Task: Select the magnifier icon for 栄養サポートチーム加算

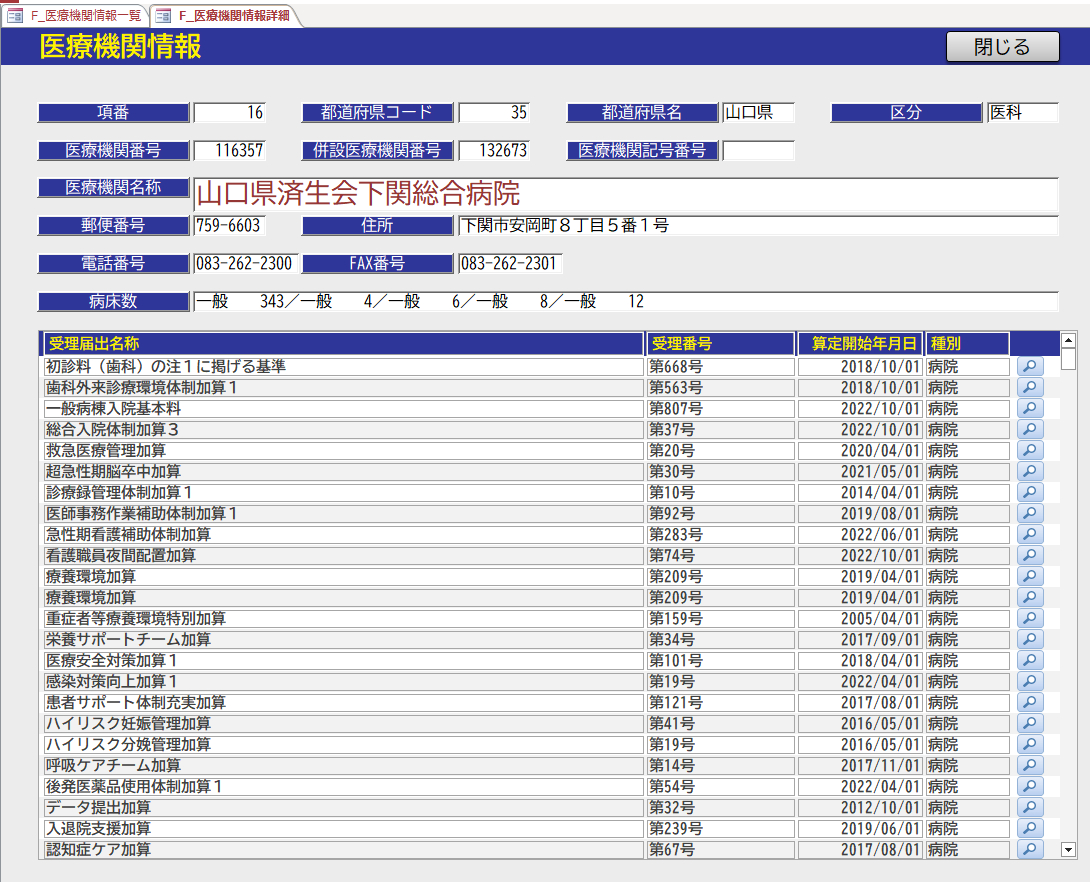Action: point(1029,639)
